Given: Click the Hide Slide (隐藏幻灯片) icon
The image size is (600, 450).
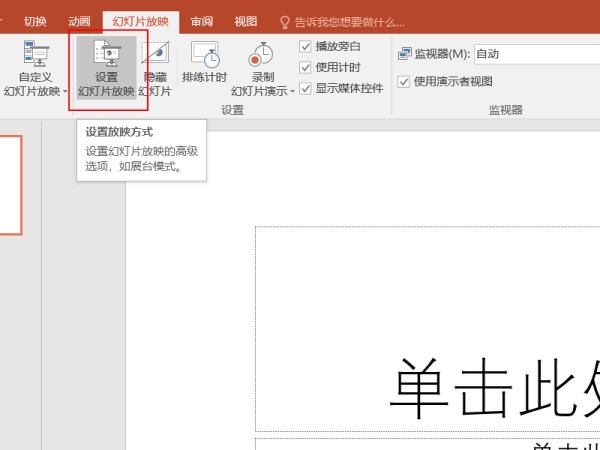Looking at the screenshot, I should click(155, 55).
